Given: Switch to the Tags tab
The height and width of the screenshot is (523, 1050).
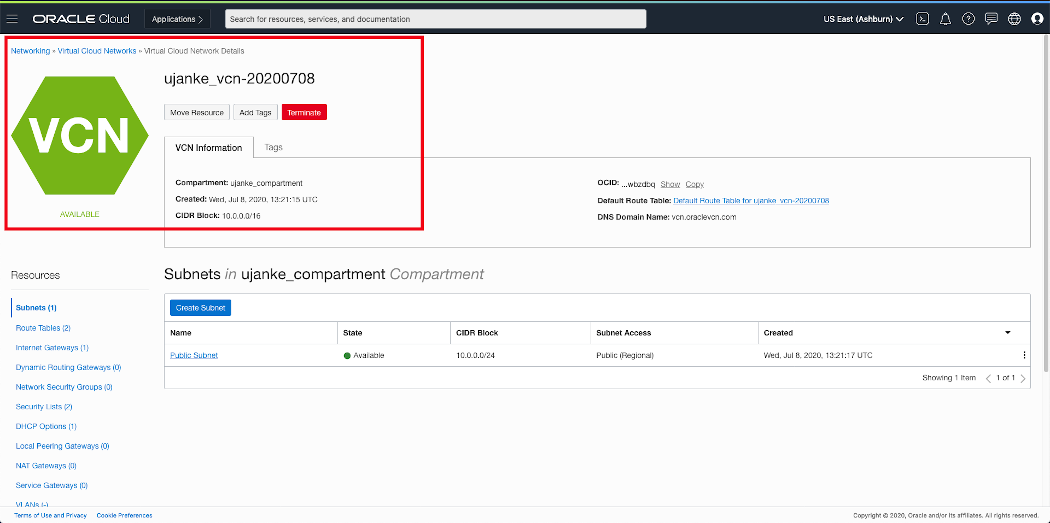Looking at the screenshot, I should click(x=273, y=147).
